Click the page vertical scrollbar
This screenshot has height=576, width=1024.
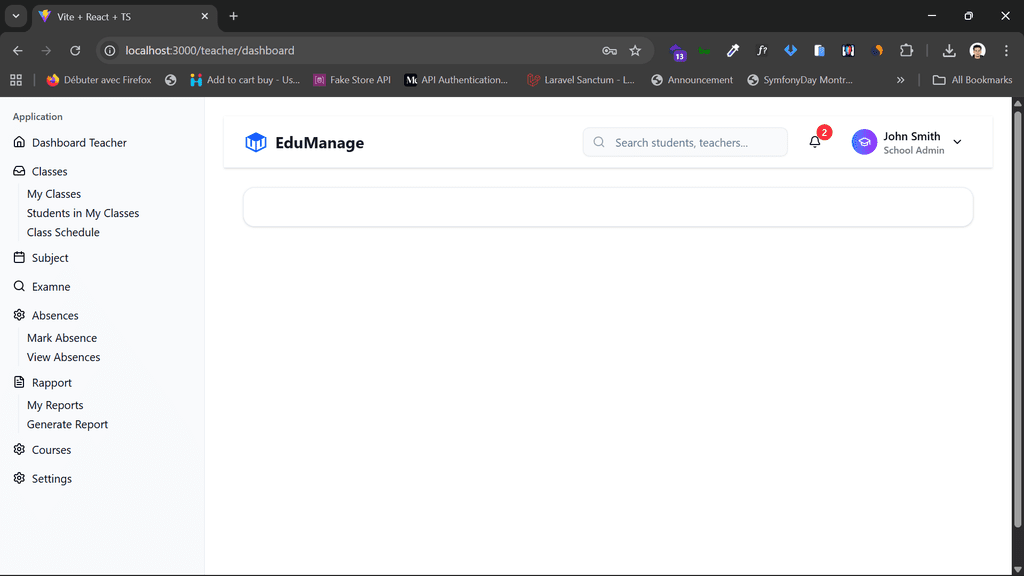click(x=1017, y=317)
